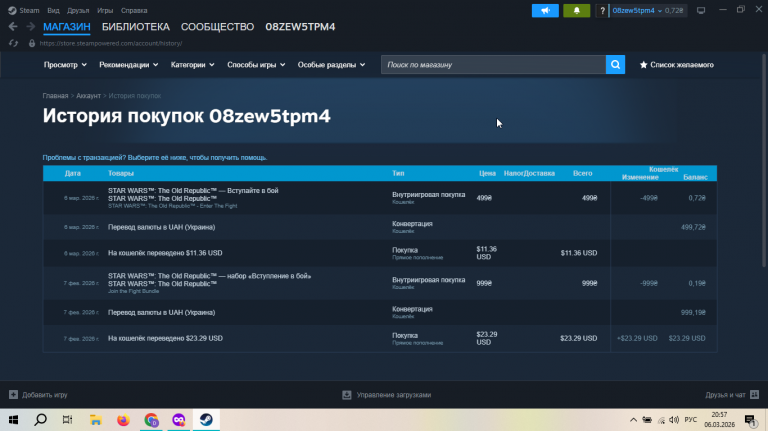This screenshot has height=431, width=768.
Task: Open File Explorer from taskbar
Action: click(x=96, y=420)
